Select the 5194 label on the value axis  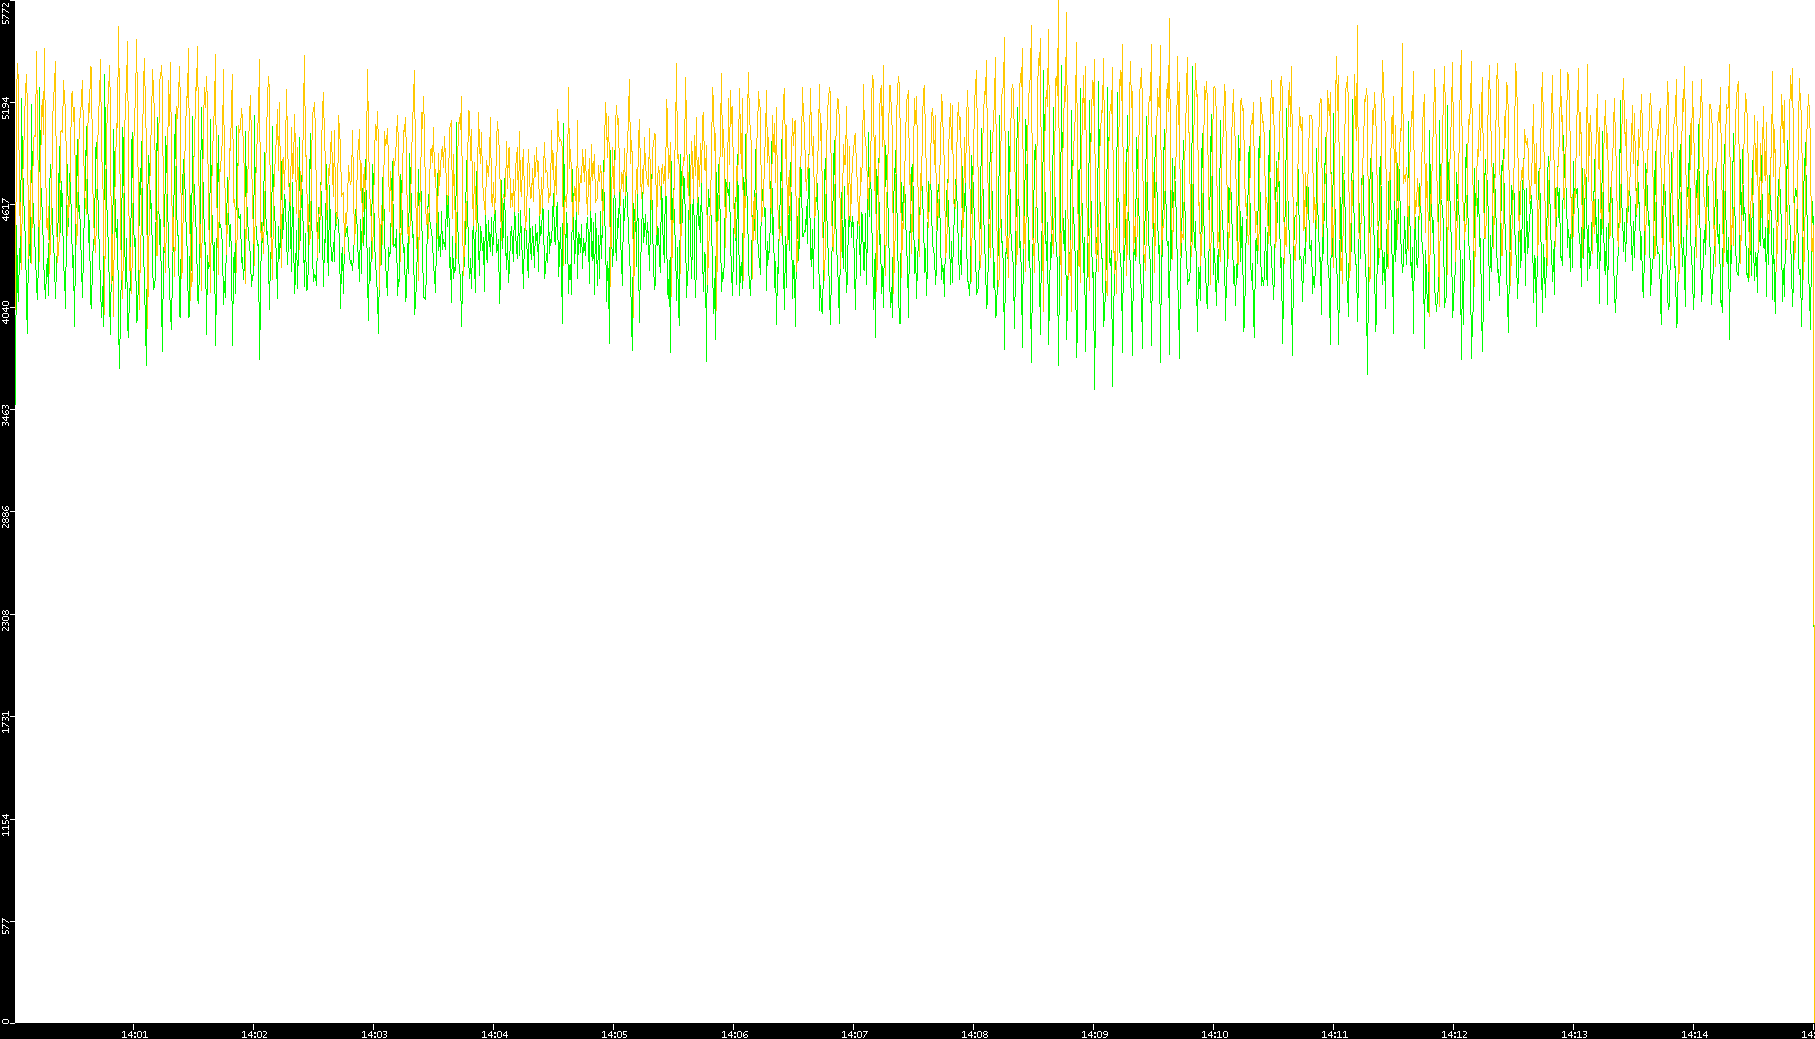click(7, 107)
